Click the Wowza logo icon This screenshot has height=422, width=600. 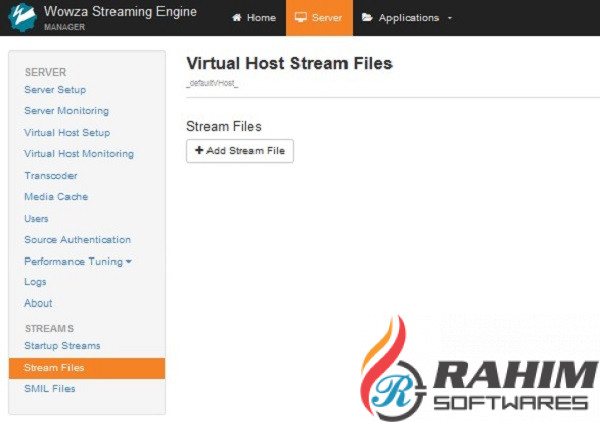[x=22, y=17]
